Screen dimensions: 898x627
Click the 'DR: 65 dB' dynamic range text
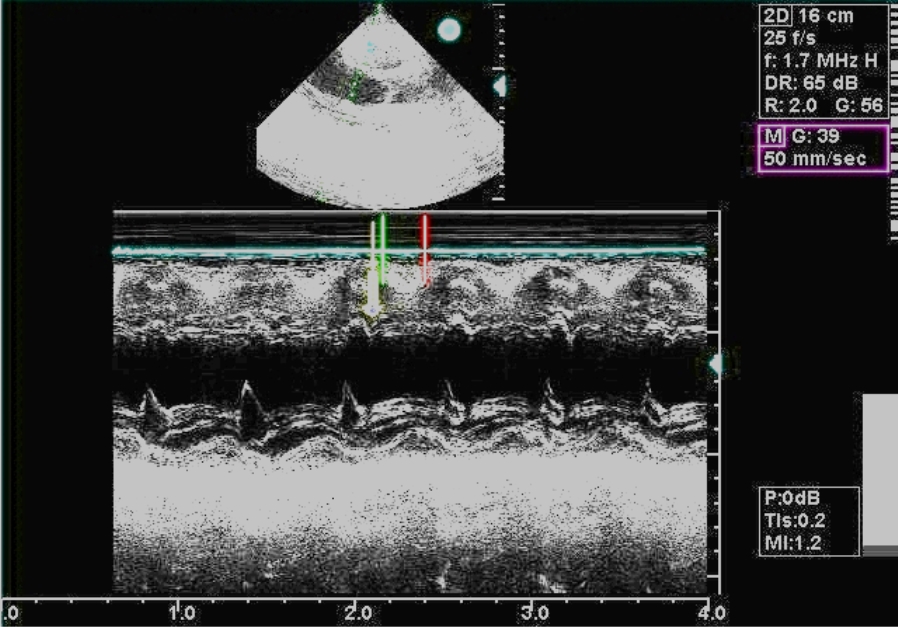(811, 83)
